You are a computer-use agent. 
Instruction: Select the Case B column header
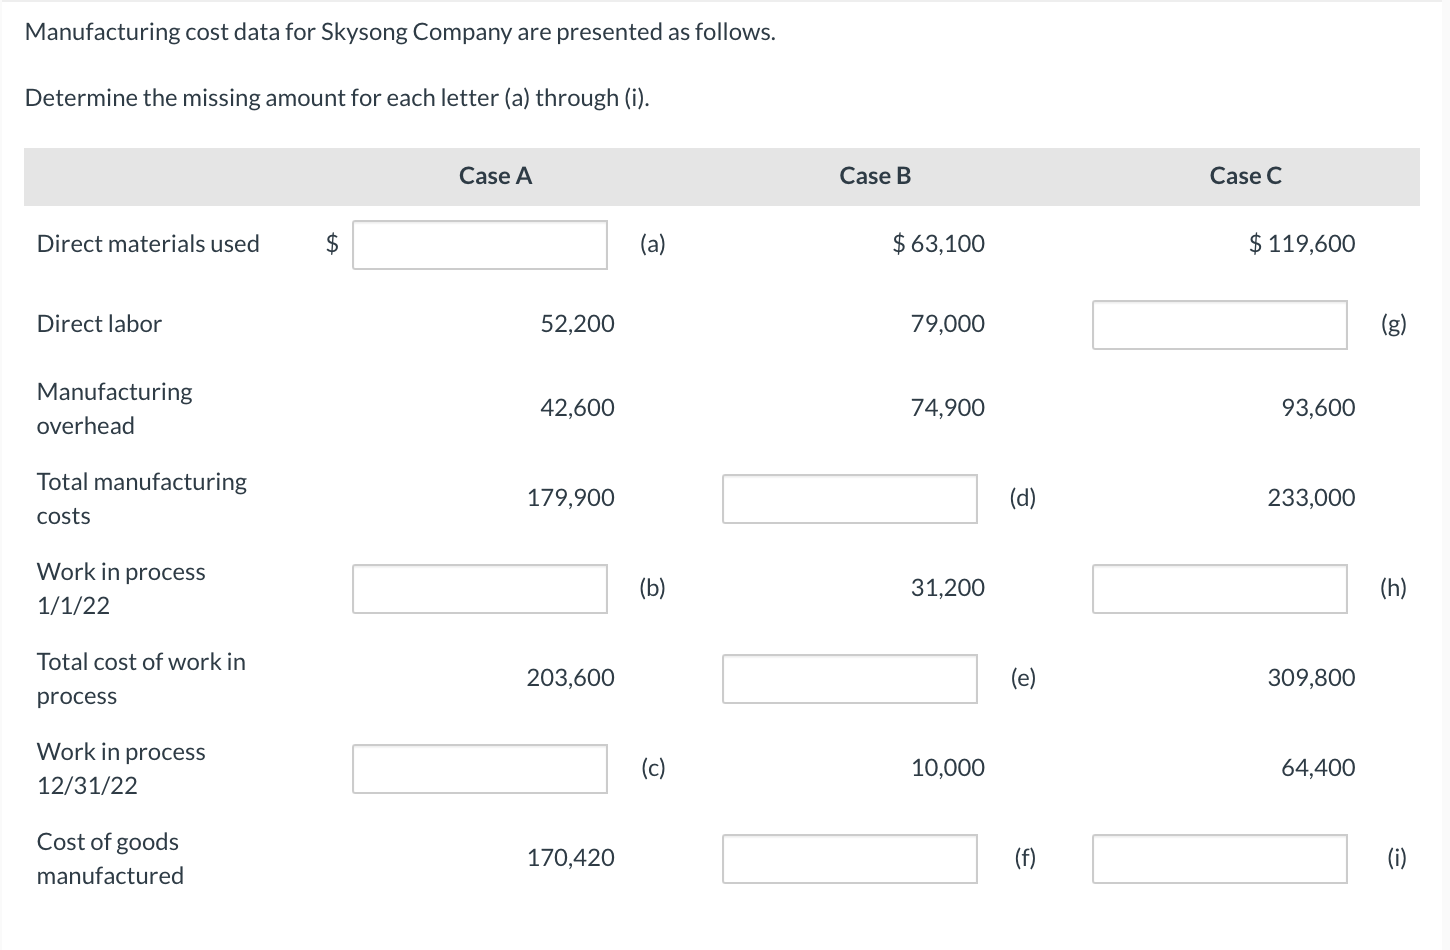pyautogui.click(x=875, y=175)
